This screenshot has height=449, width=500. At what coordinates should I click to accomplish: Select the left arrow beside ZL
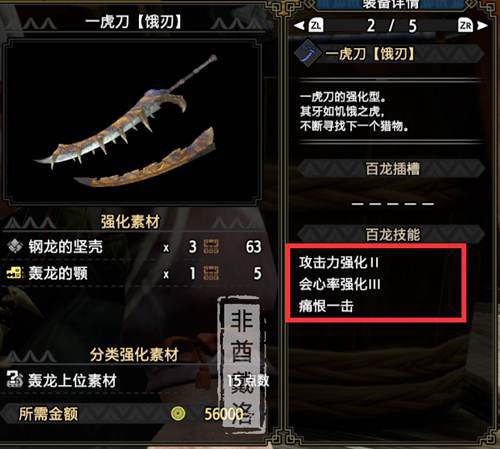pos(299,25)
